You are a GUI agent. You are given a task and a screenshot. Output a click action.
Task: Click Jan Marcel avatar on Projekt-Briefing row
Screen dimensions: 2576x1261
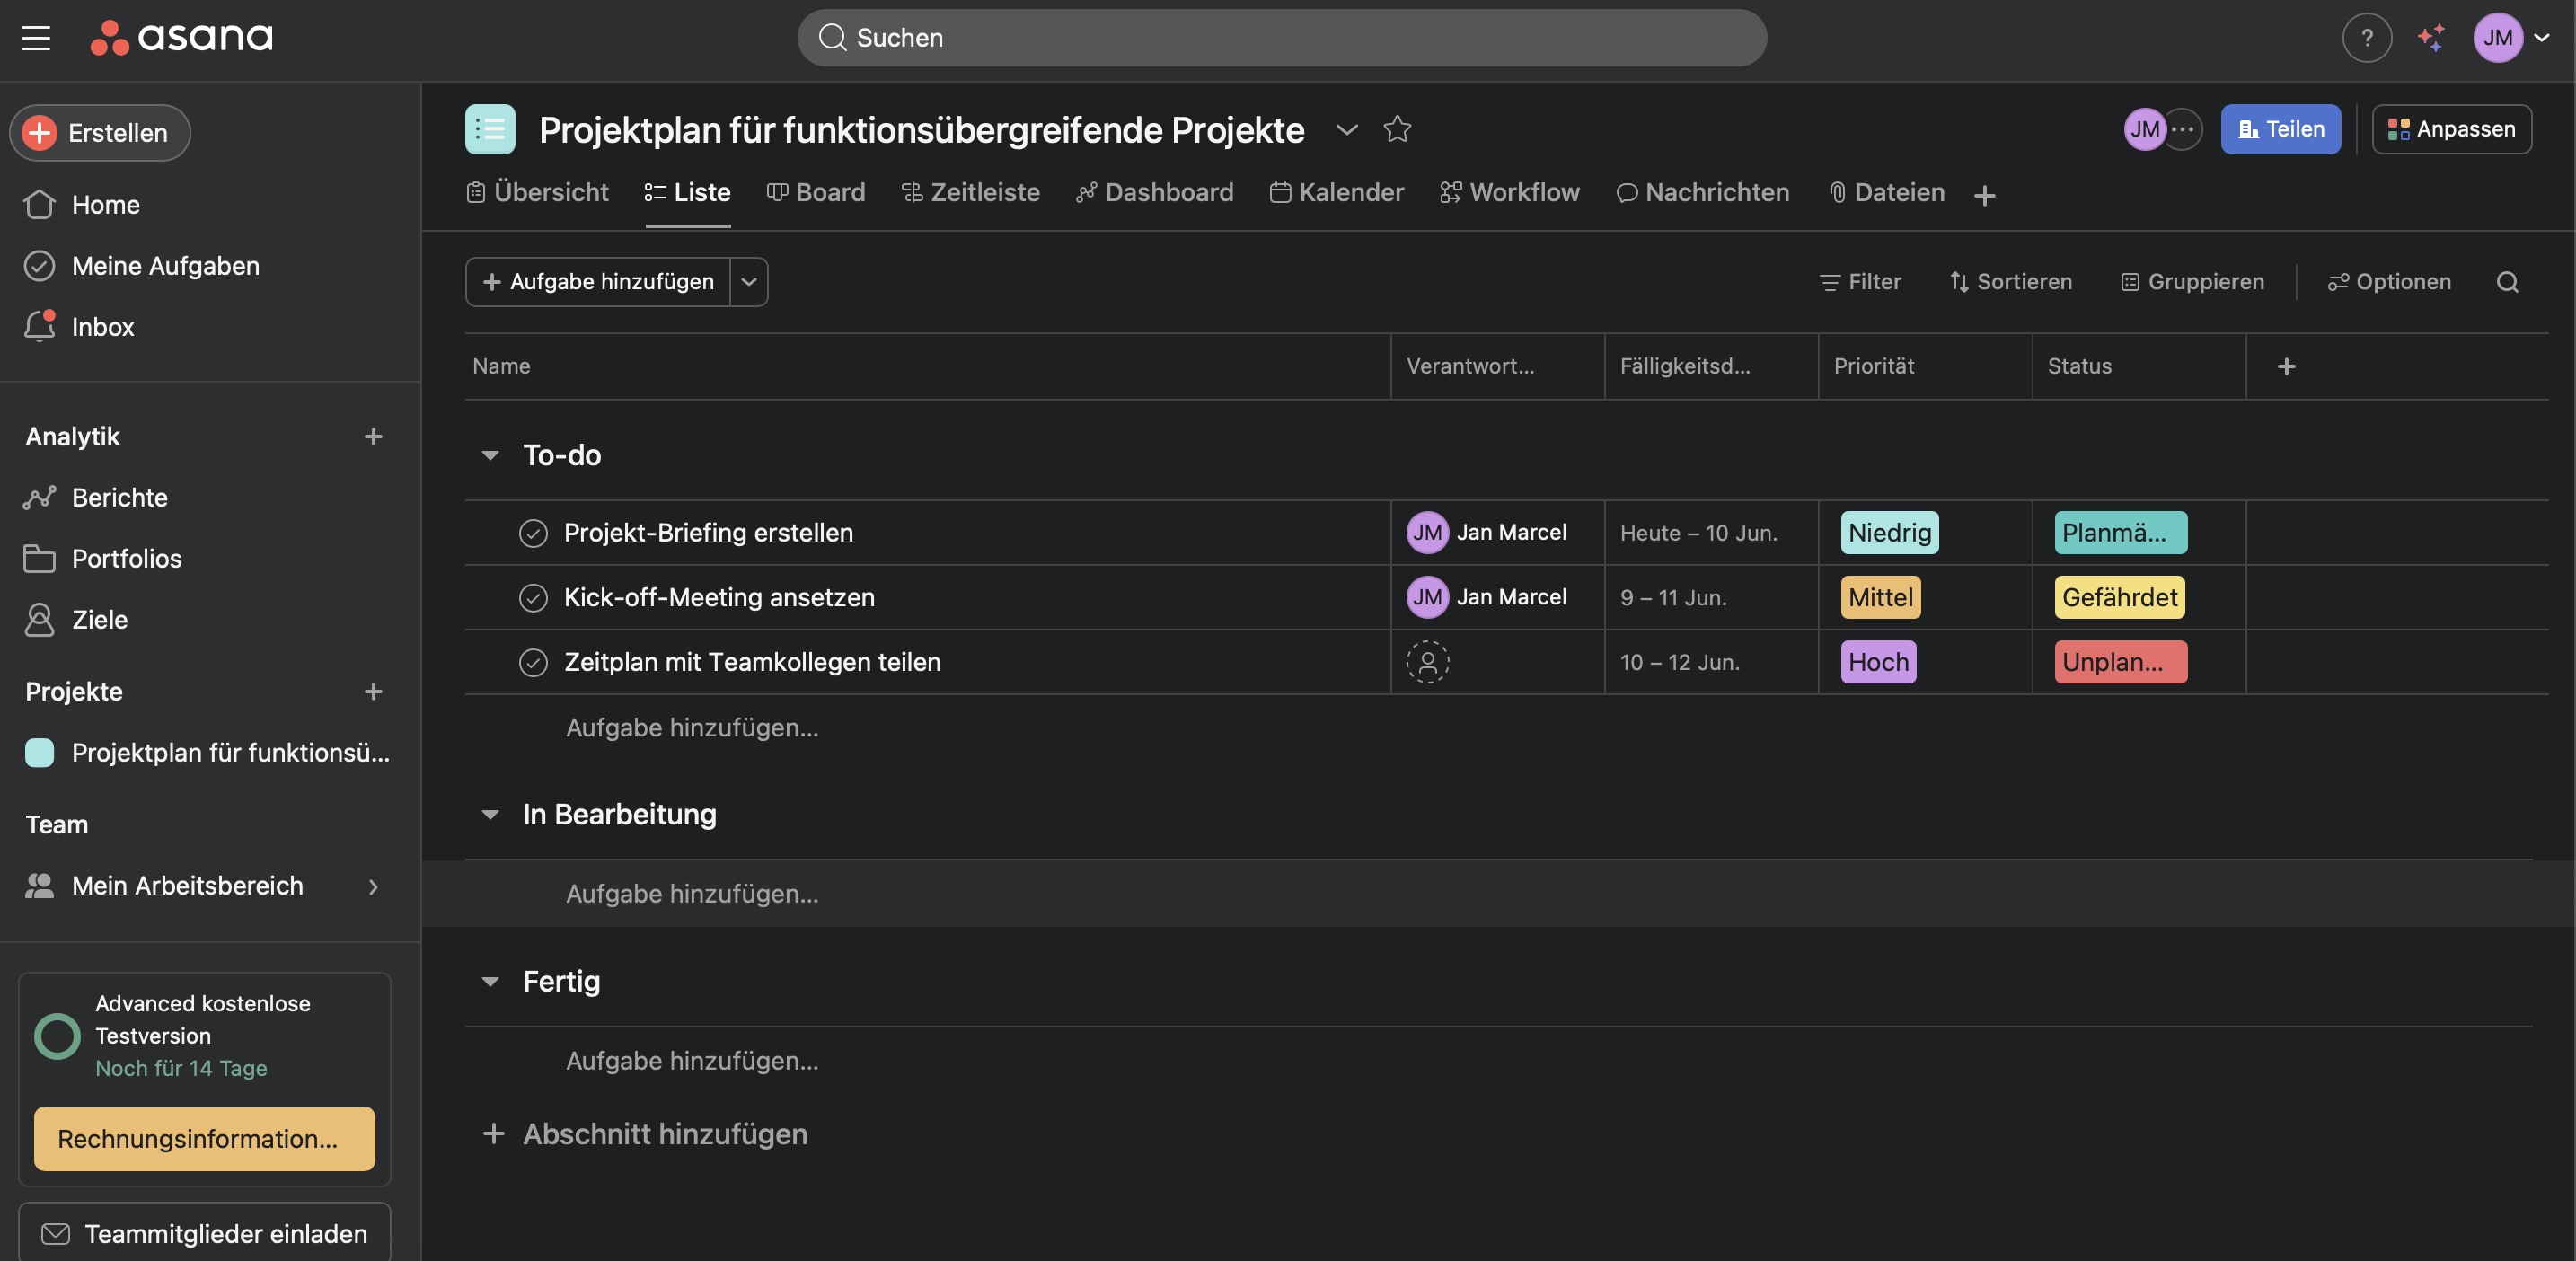click(1427, 533)
